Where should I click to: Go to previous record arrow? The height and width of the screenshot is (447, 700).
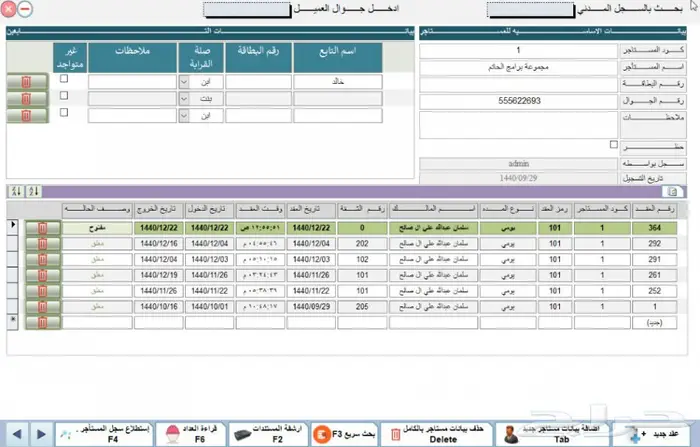point(17,434)
